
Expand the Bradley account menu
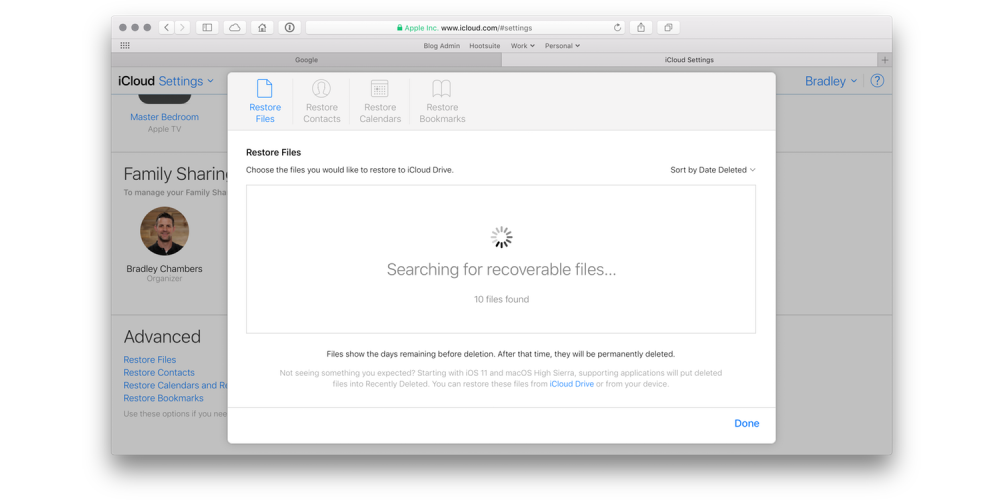click(830, 81)
